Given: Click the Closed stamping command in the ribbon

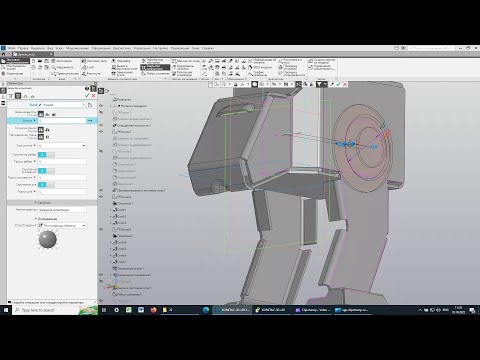Looking at the screenshot, I should click(x=155, y=67).
